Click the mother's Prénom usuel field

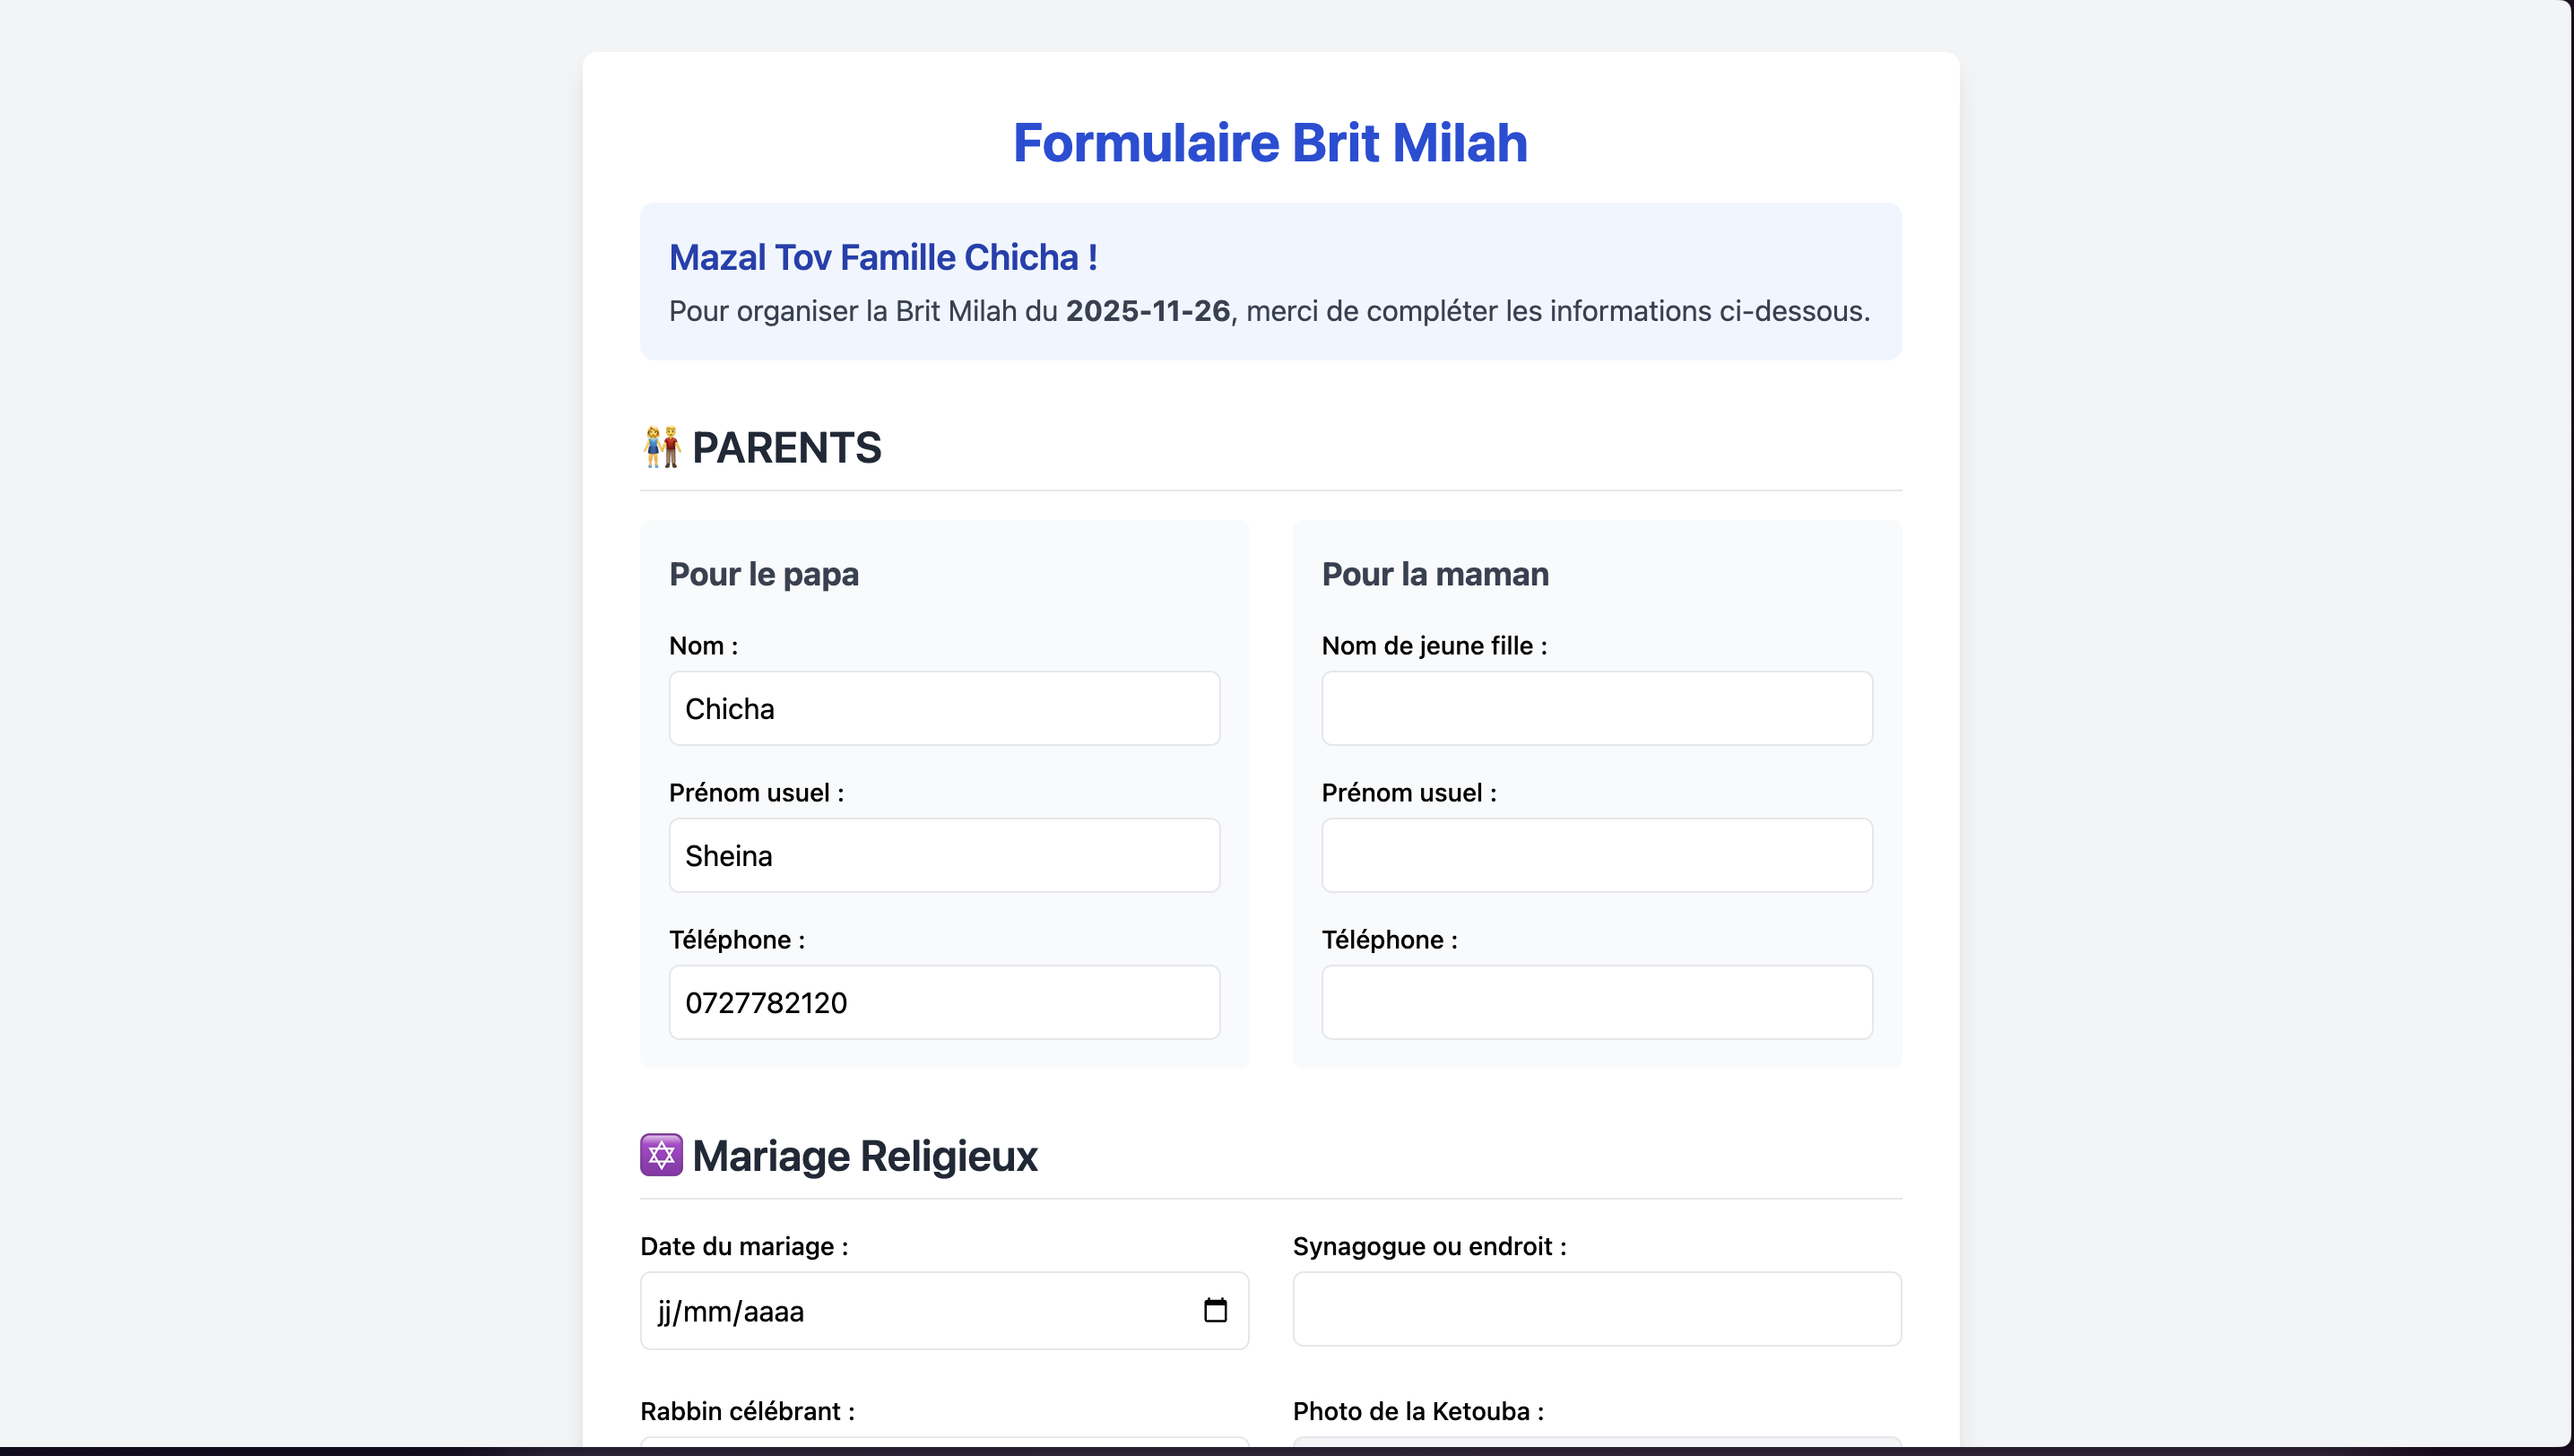(1595, 855)
